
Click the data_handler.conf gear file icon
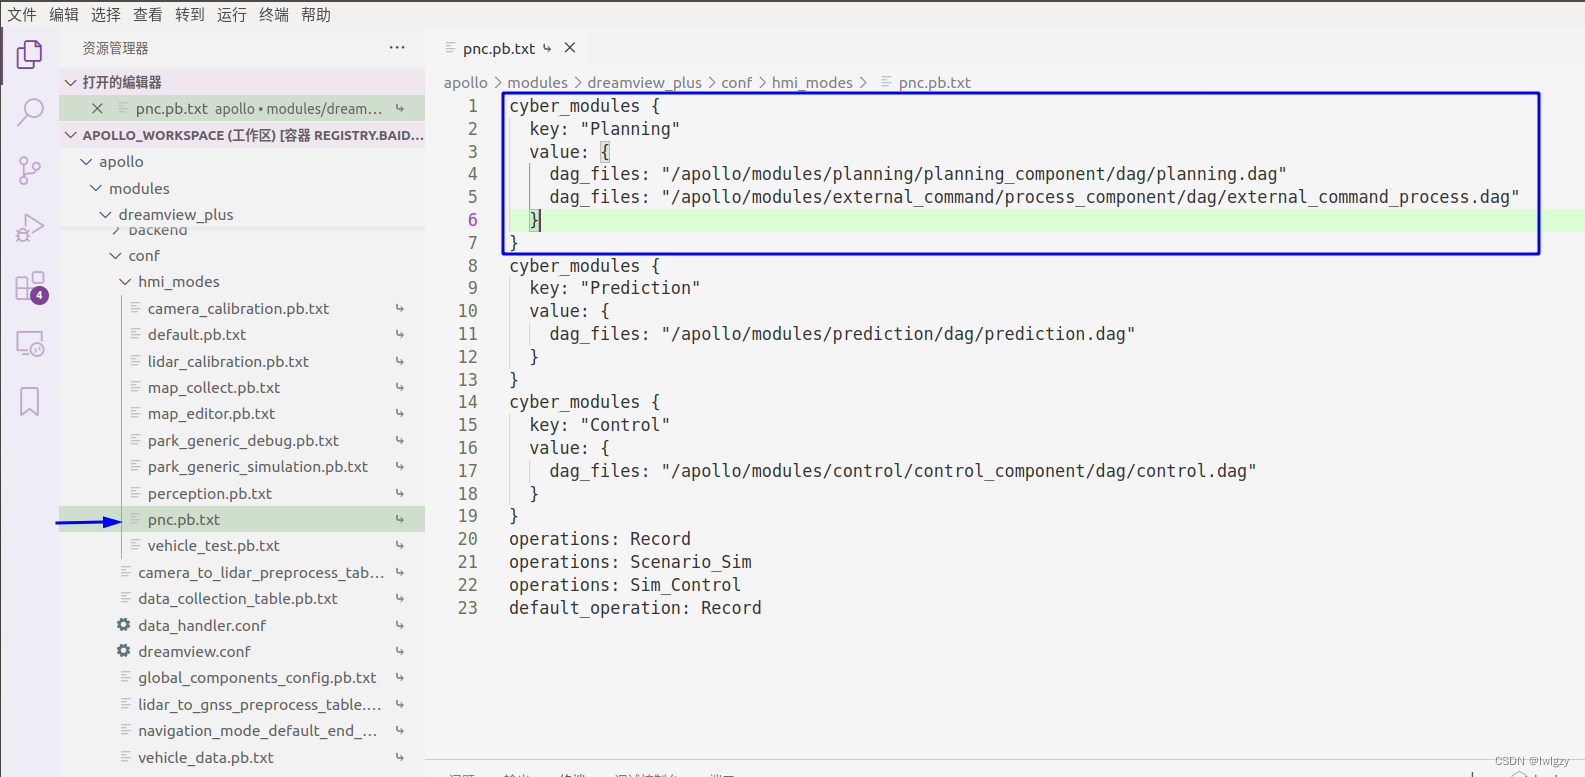pos(124,625)
